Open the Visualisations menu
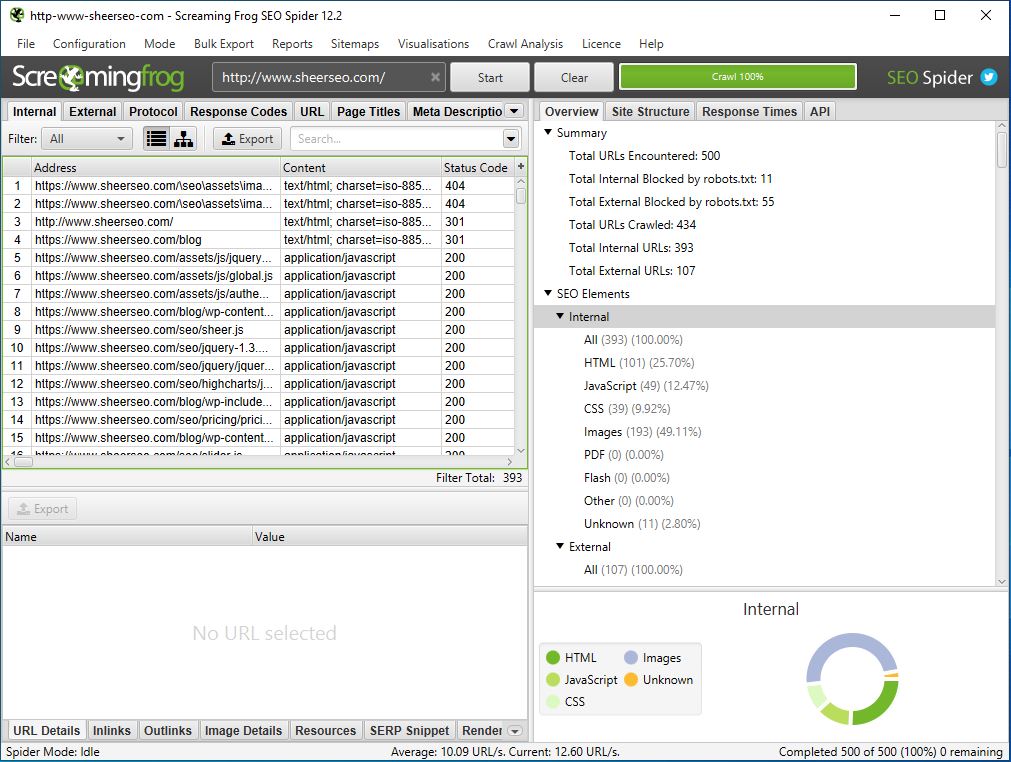 pyautogui.click(x=433, y=44)
